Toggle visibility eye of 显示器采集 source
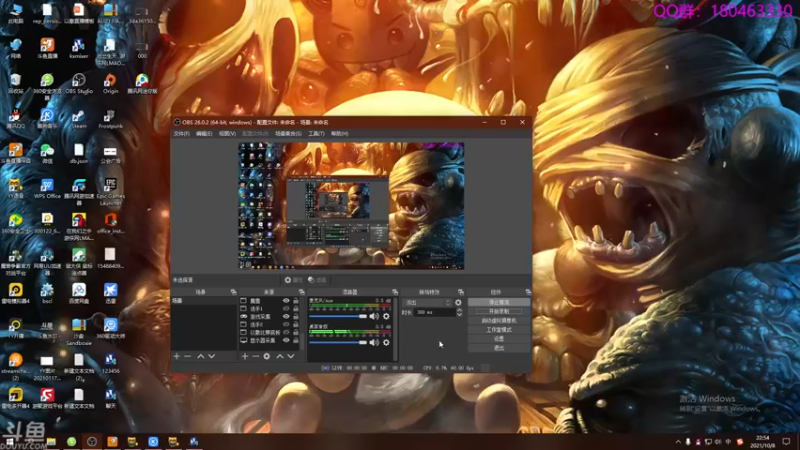800x450 pixels. point(286,340)
